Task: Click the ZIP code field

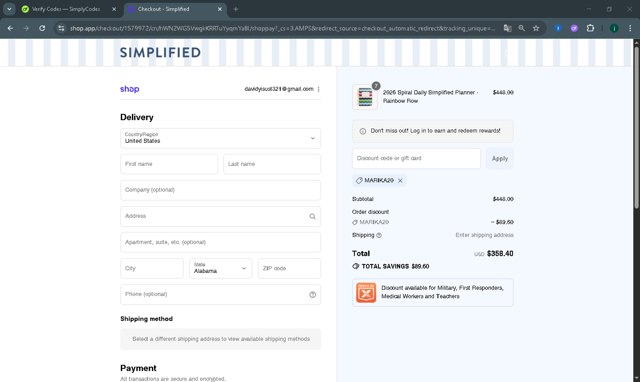Action: pyautogui.click(x=289, y=269)
